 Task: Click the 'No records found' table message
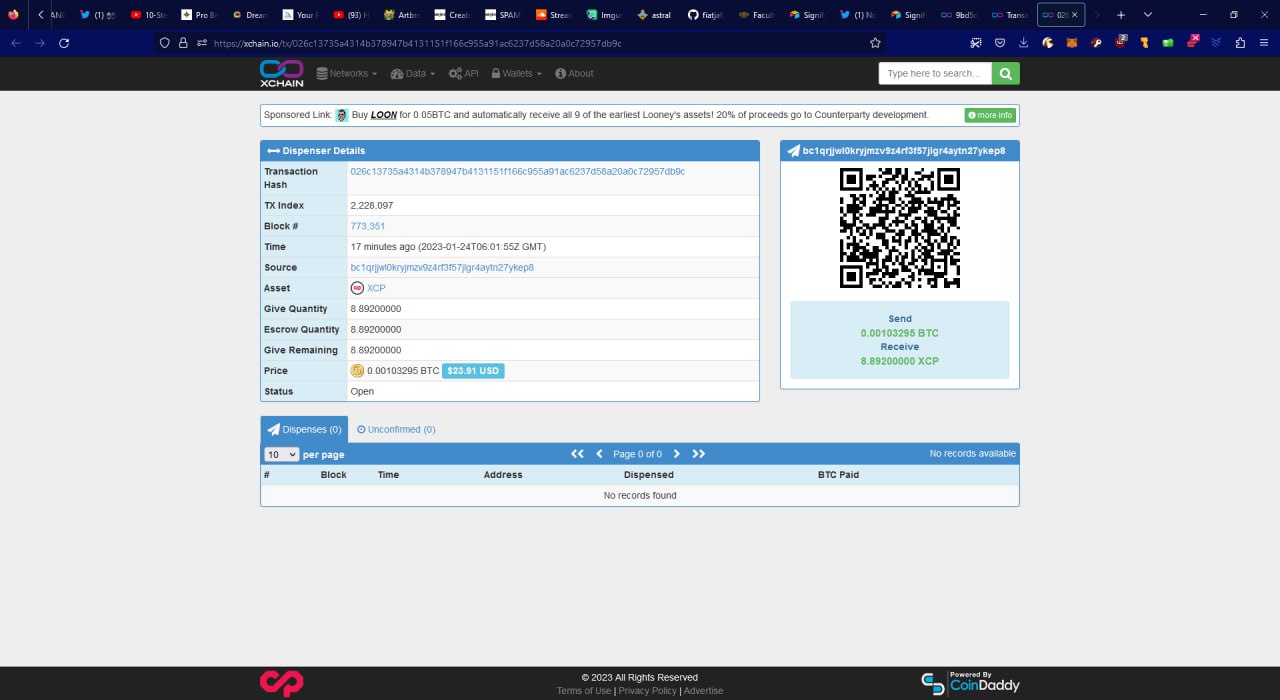tap(640, 495)
